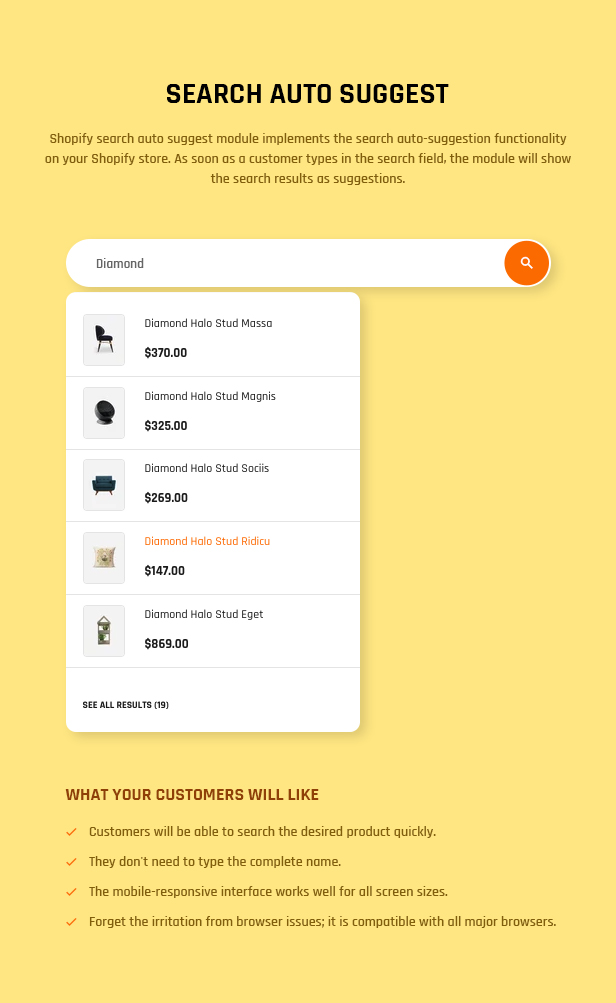This screenshot has width=616, height=1003.
Task: Open the teal sofa product thumbnail
Action: (x=104, y=485)
